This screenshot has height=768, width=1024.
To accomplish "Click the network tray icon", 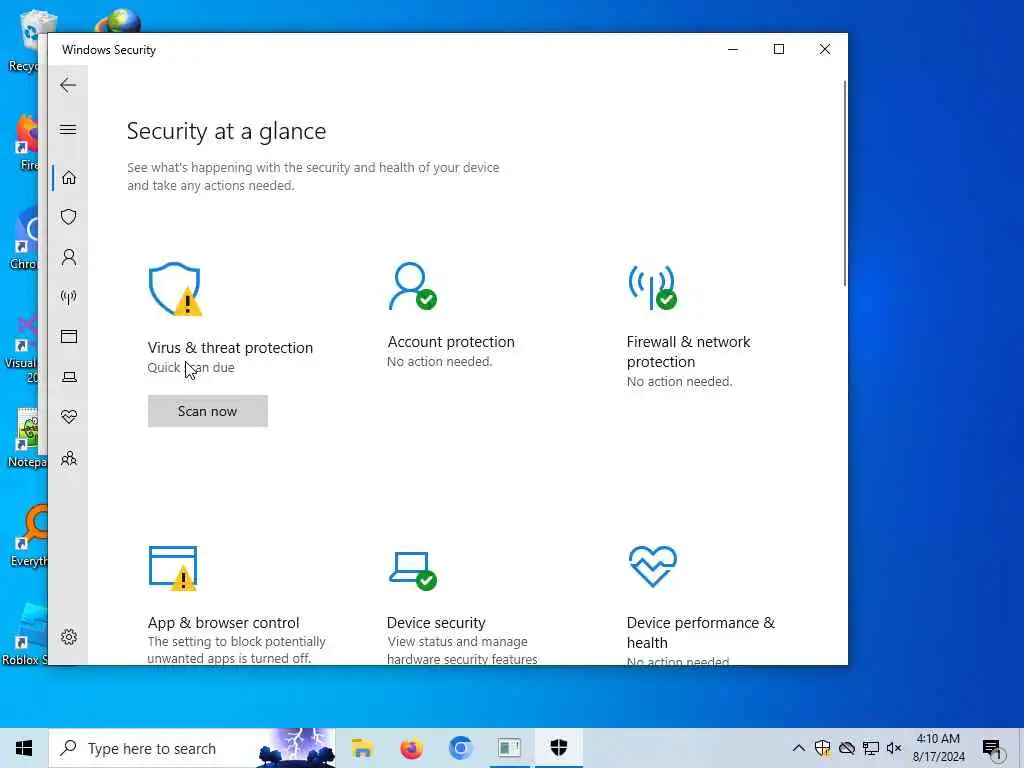I will [870, 748].
